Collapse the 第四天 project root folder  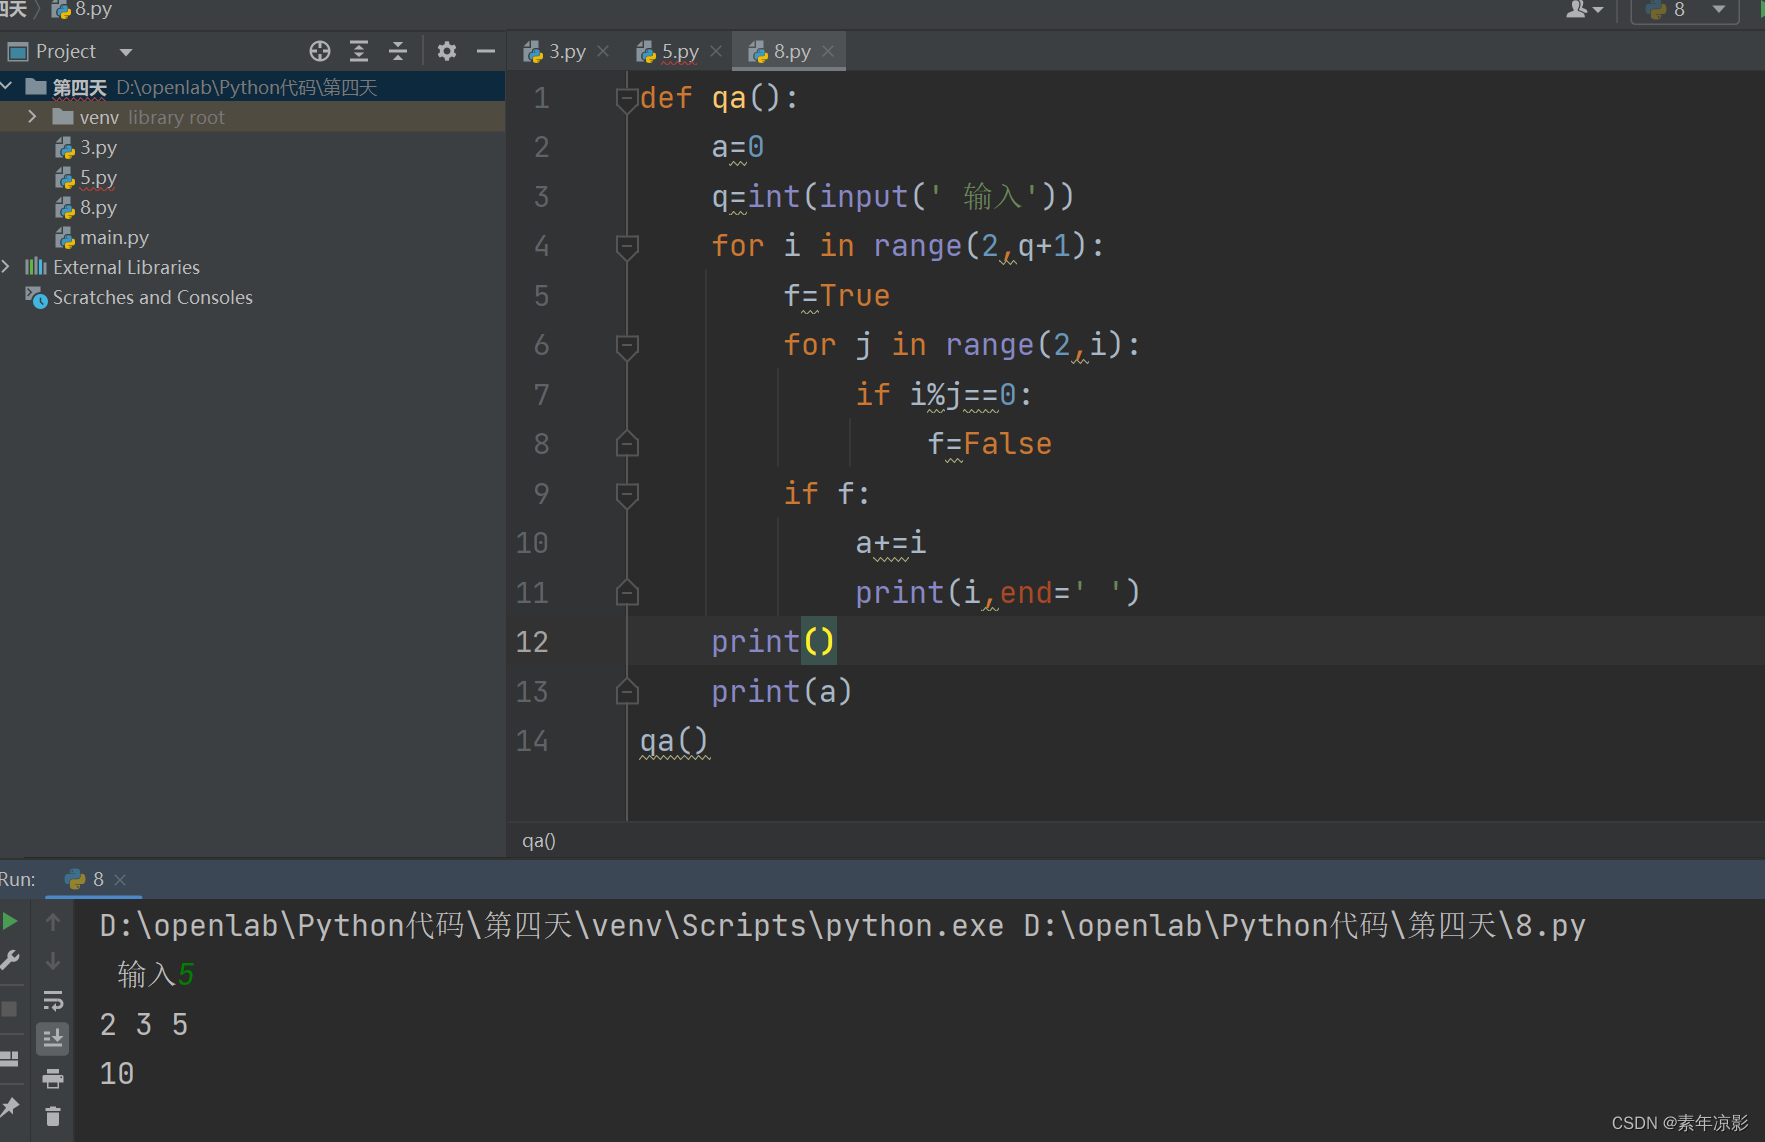(x=7, y=87)
